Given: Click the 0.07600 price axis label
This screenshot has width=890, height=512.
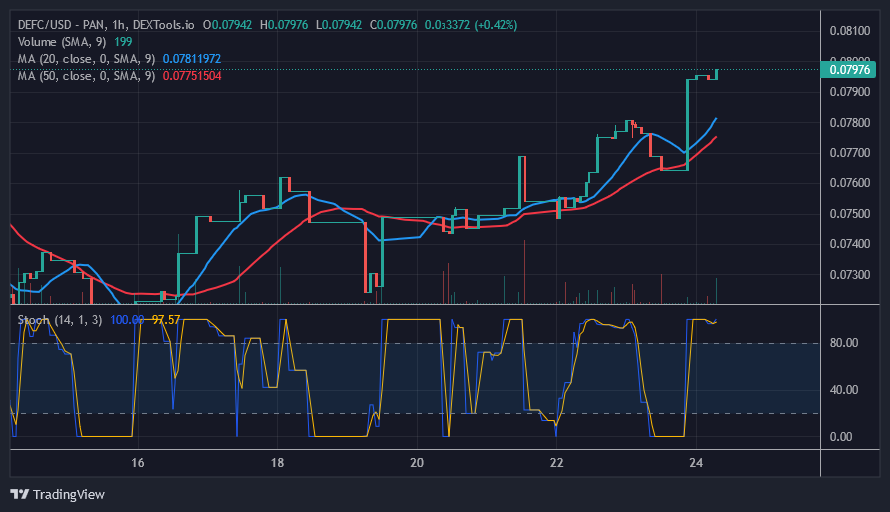Looking at the screenshot, I should [850, 183].
